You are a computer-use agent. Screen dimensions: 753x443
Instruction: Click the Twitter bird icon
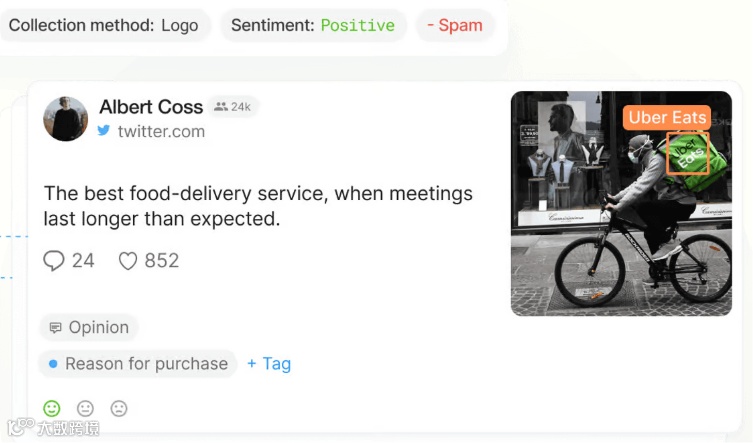104,131
